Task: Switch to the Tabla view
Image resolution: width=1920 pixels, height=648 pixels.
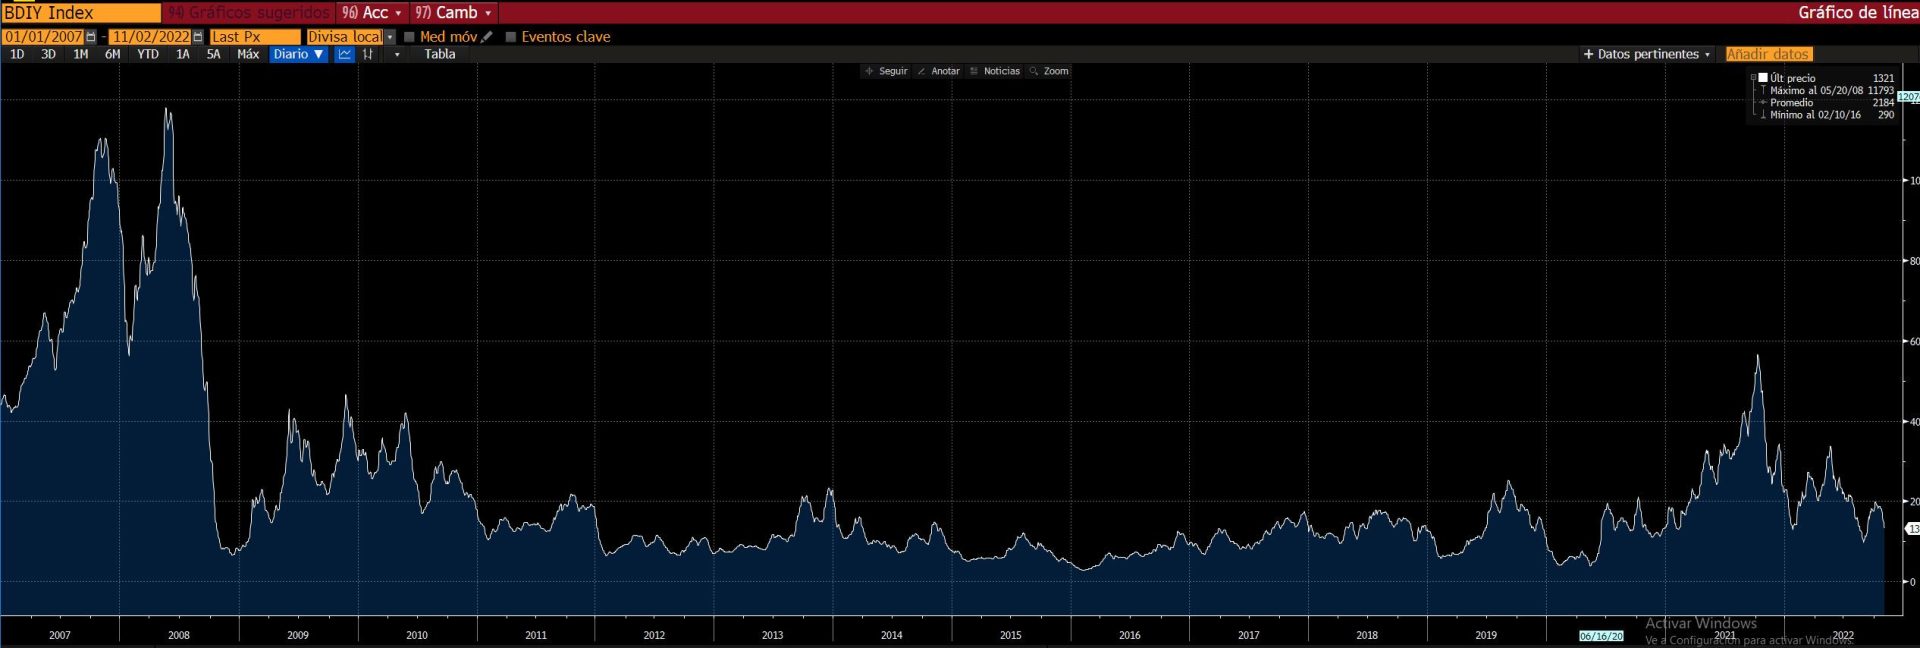Action: coord(439,54)
